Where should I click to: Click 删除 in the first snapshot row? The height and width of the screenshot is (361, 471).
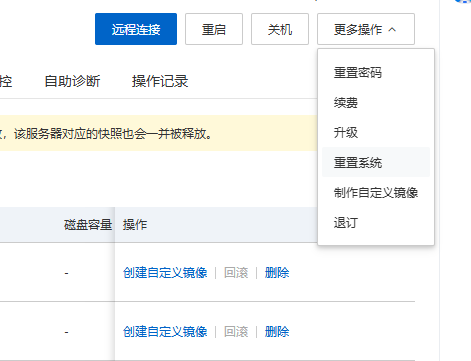click(277, 273)
